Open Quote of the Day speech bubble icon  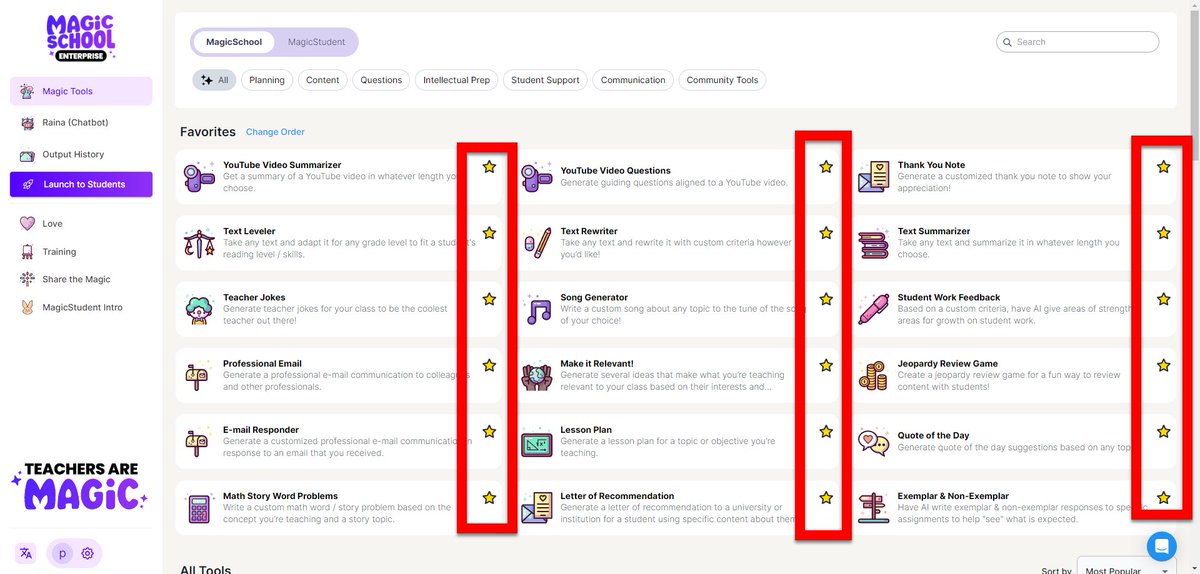coord(873,442)
